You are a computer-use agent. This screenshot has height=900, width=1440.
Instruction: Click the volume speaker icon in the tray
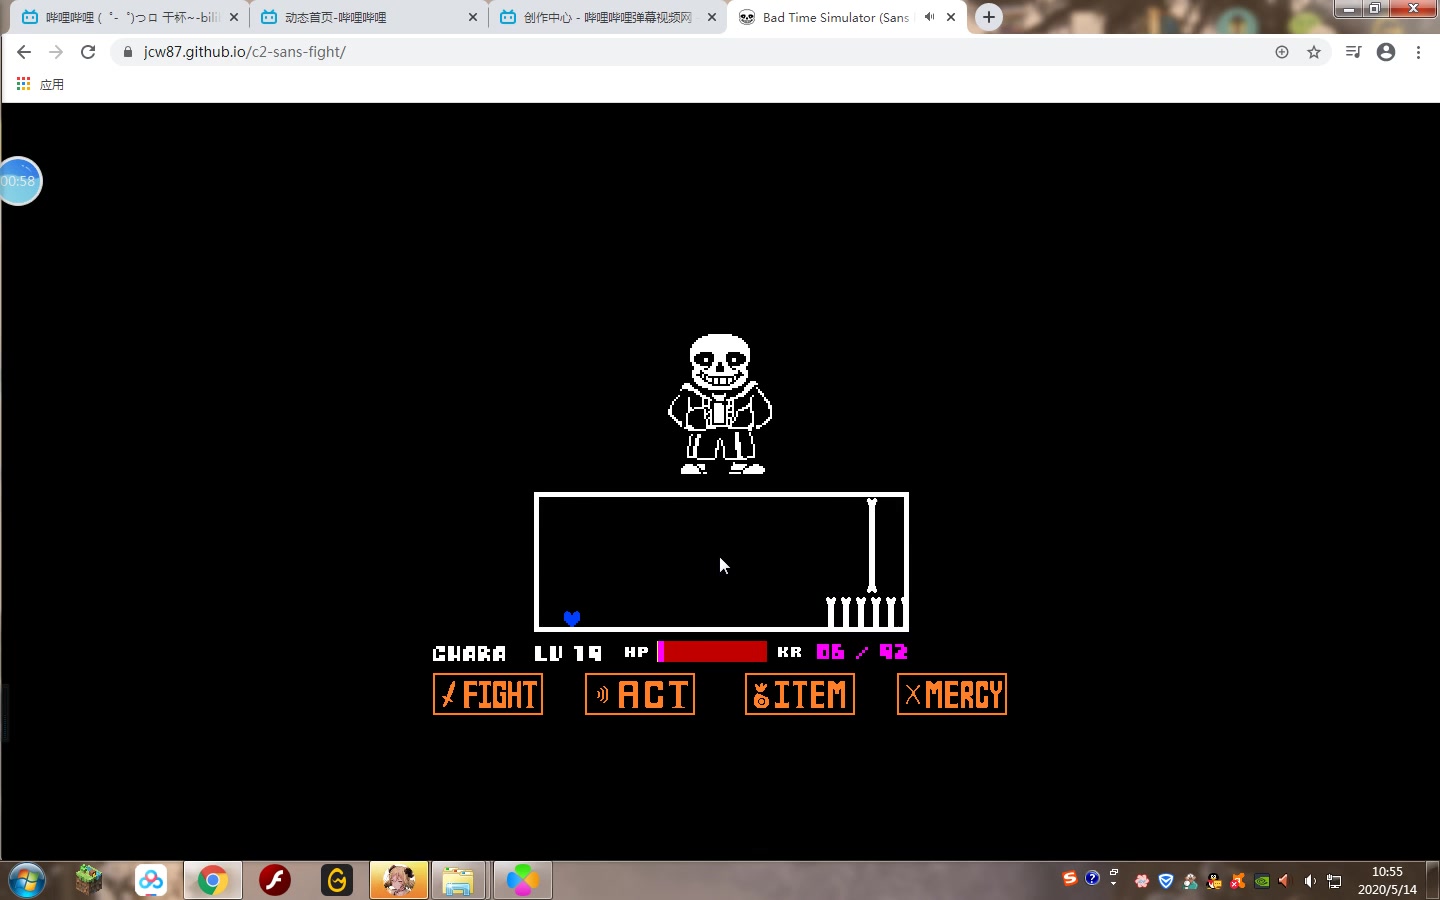(1310, 882)
